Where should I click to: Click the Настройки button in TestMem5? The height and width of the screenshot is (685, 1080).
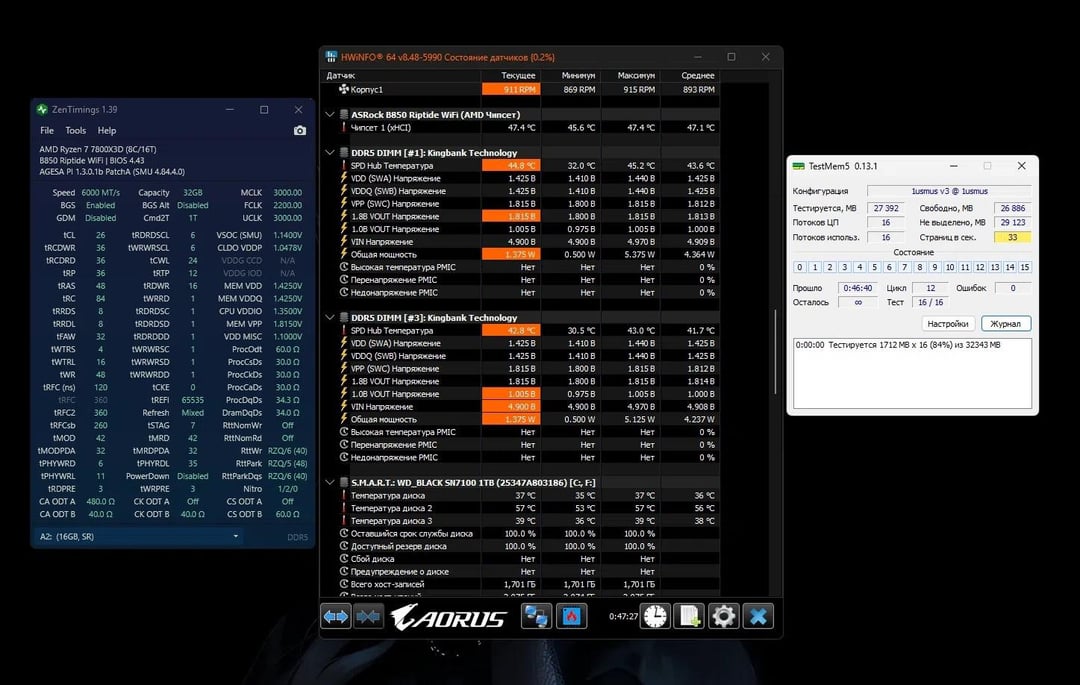coord(948,324)
